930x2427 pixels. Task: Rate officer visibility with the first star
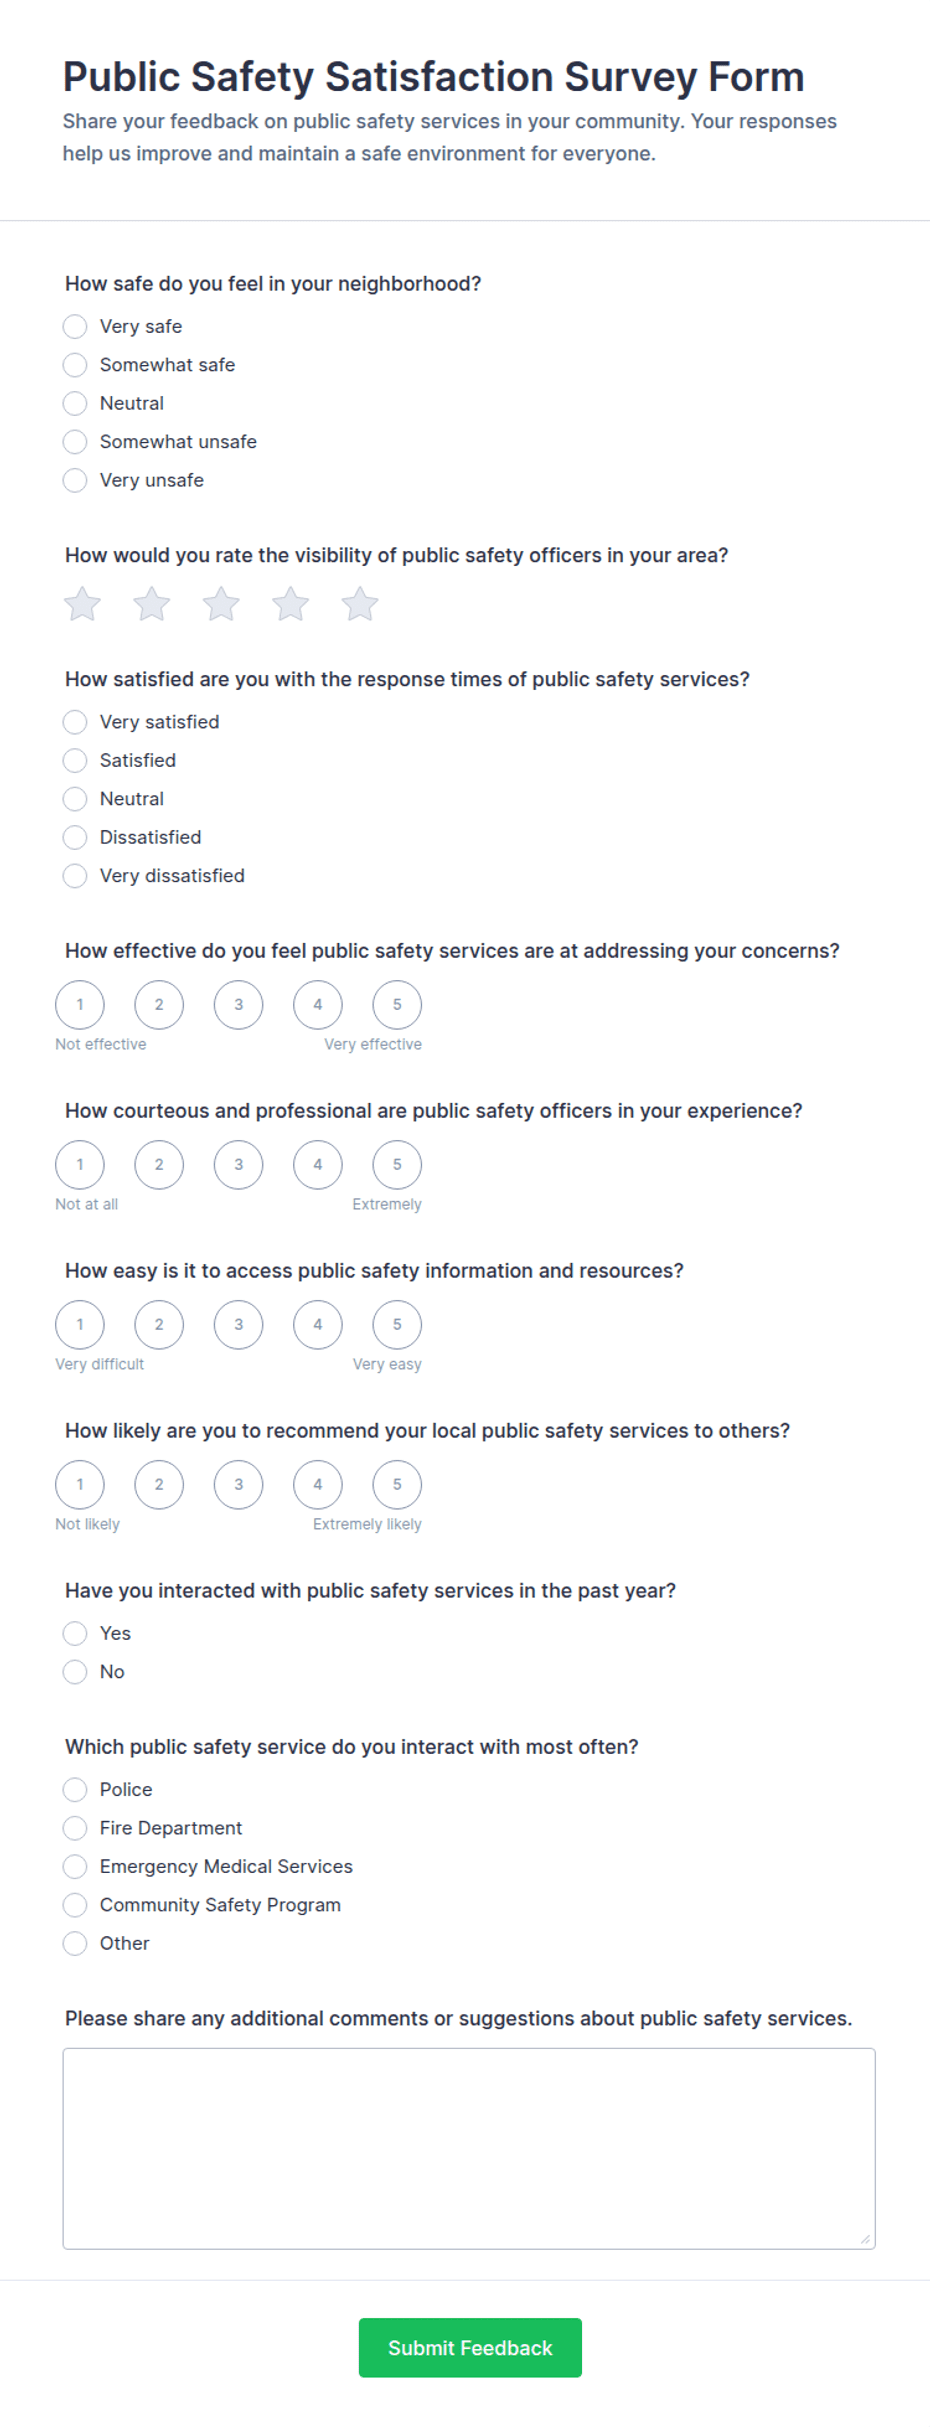pos(82,604)
